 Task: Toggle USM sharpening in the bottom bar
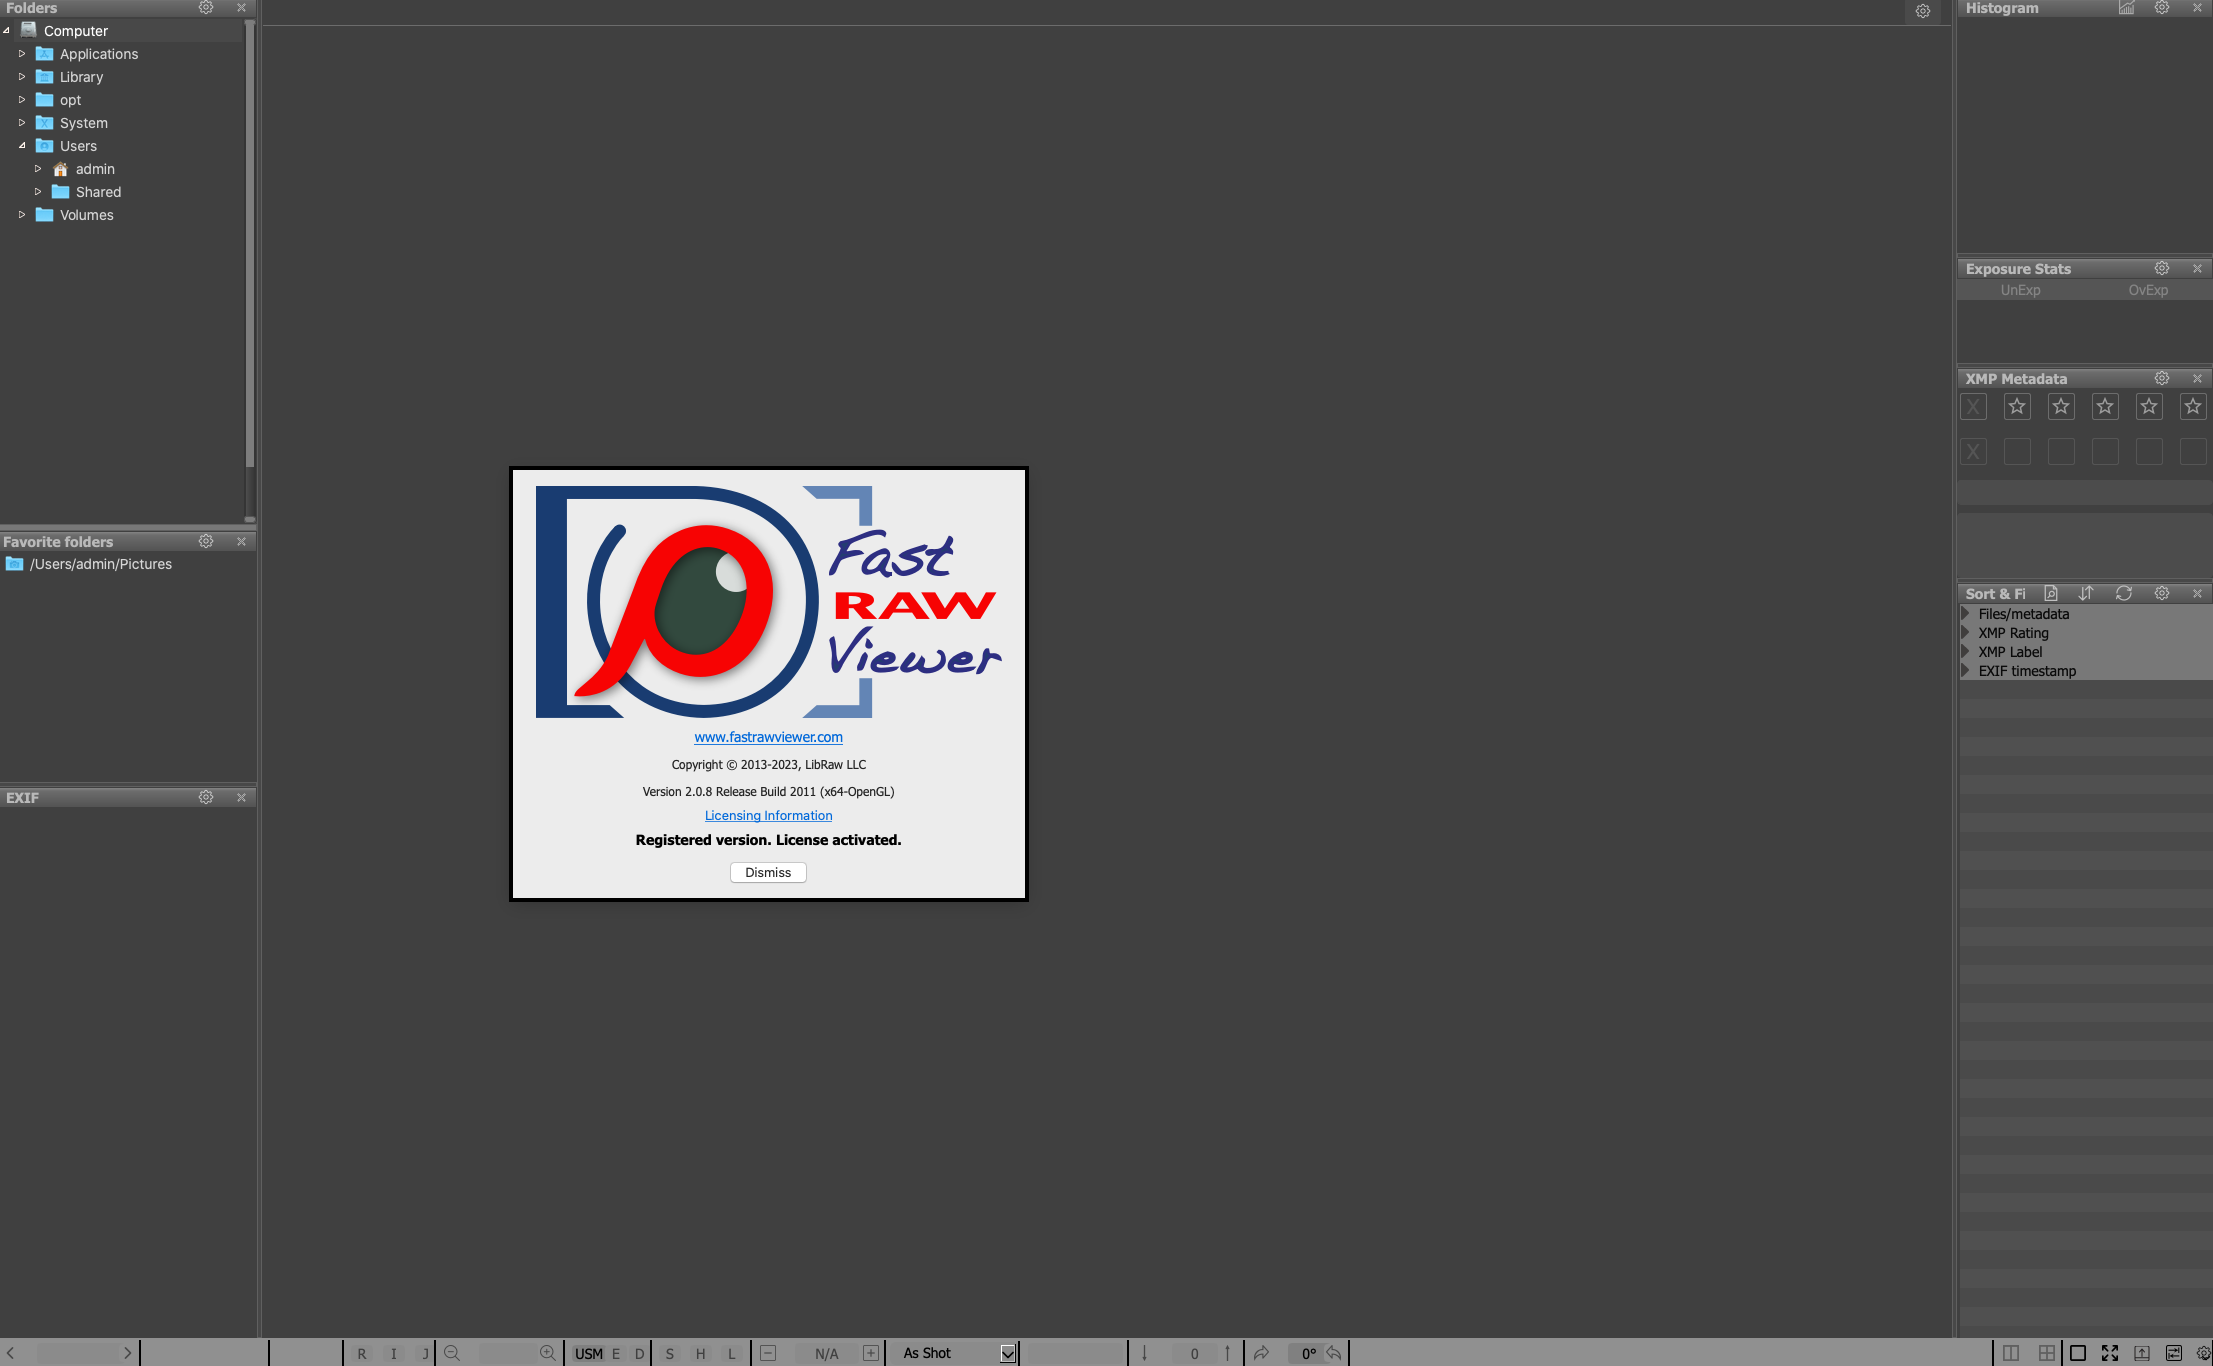tap(588, 1353)
